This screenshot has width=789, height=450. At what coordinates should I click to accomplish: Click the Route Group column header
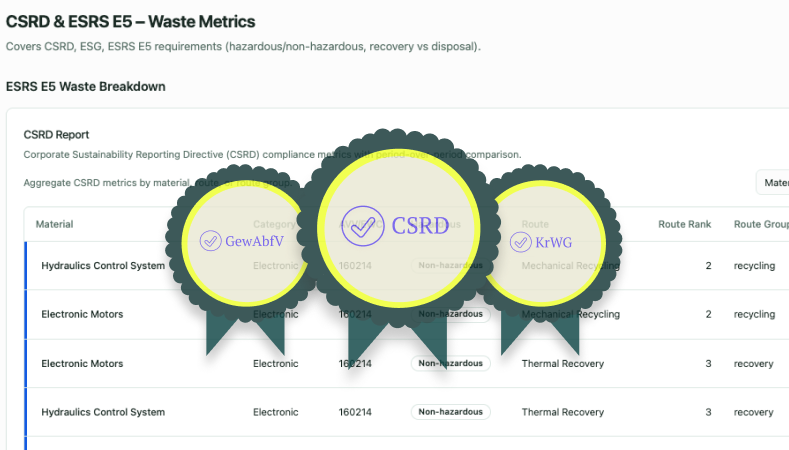[x=761, y=224]
